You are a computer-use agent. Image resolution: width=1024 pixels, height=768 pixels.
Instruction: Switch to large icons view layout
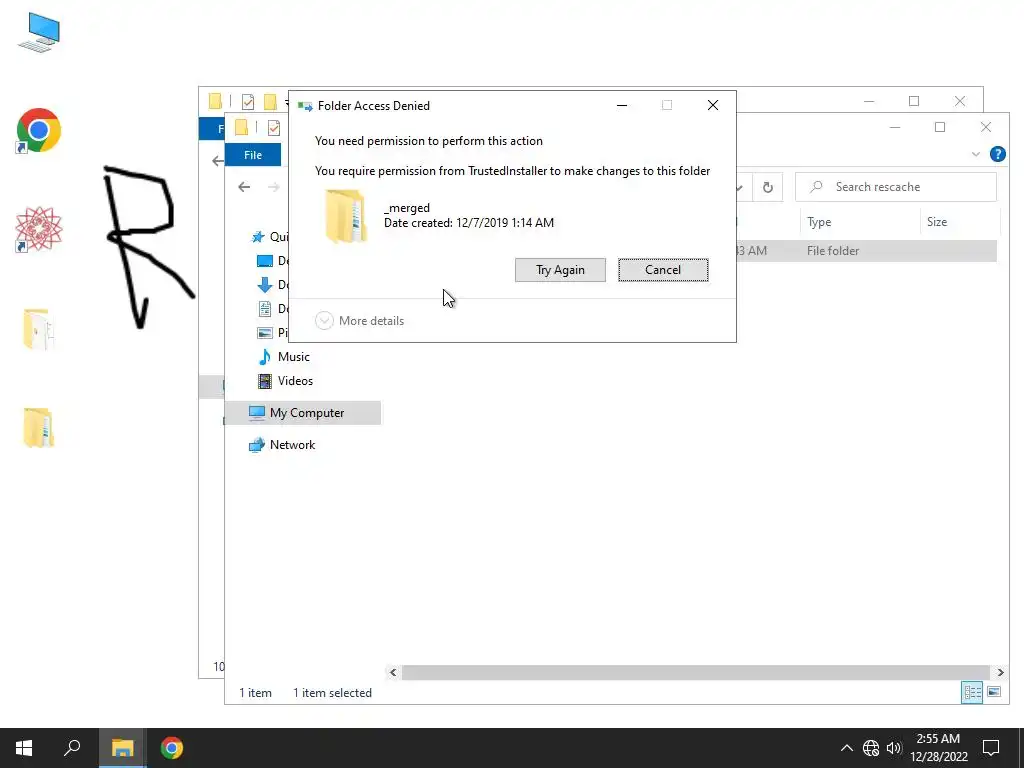pos(994,692)
